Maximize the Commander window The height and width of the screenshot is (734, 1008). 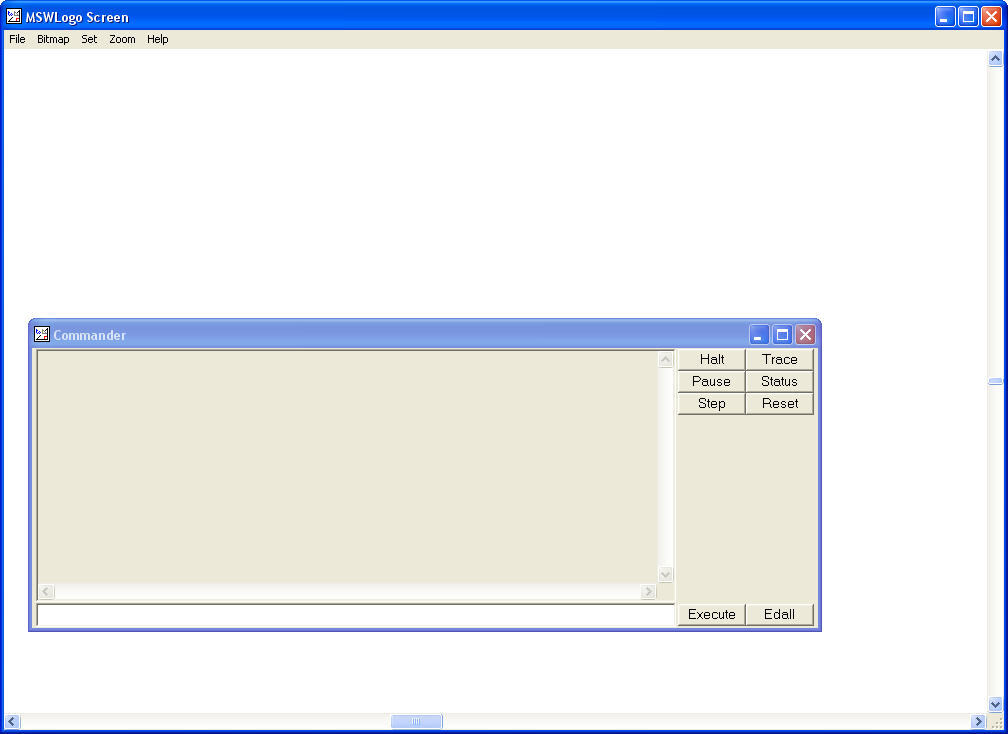coord(782,335)
